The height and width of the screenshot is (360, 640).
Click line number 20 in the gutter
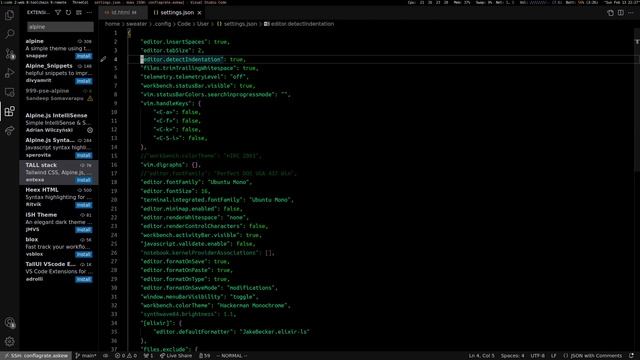point(114,200)
